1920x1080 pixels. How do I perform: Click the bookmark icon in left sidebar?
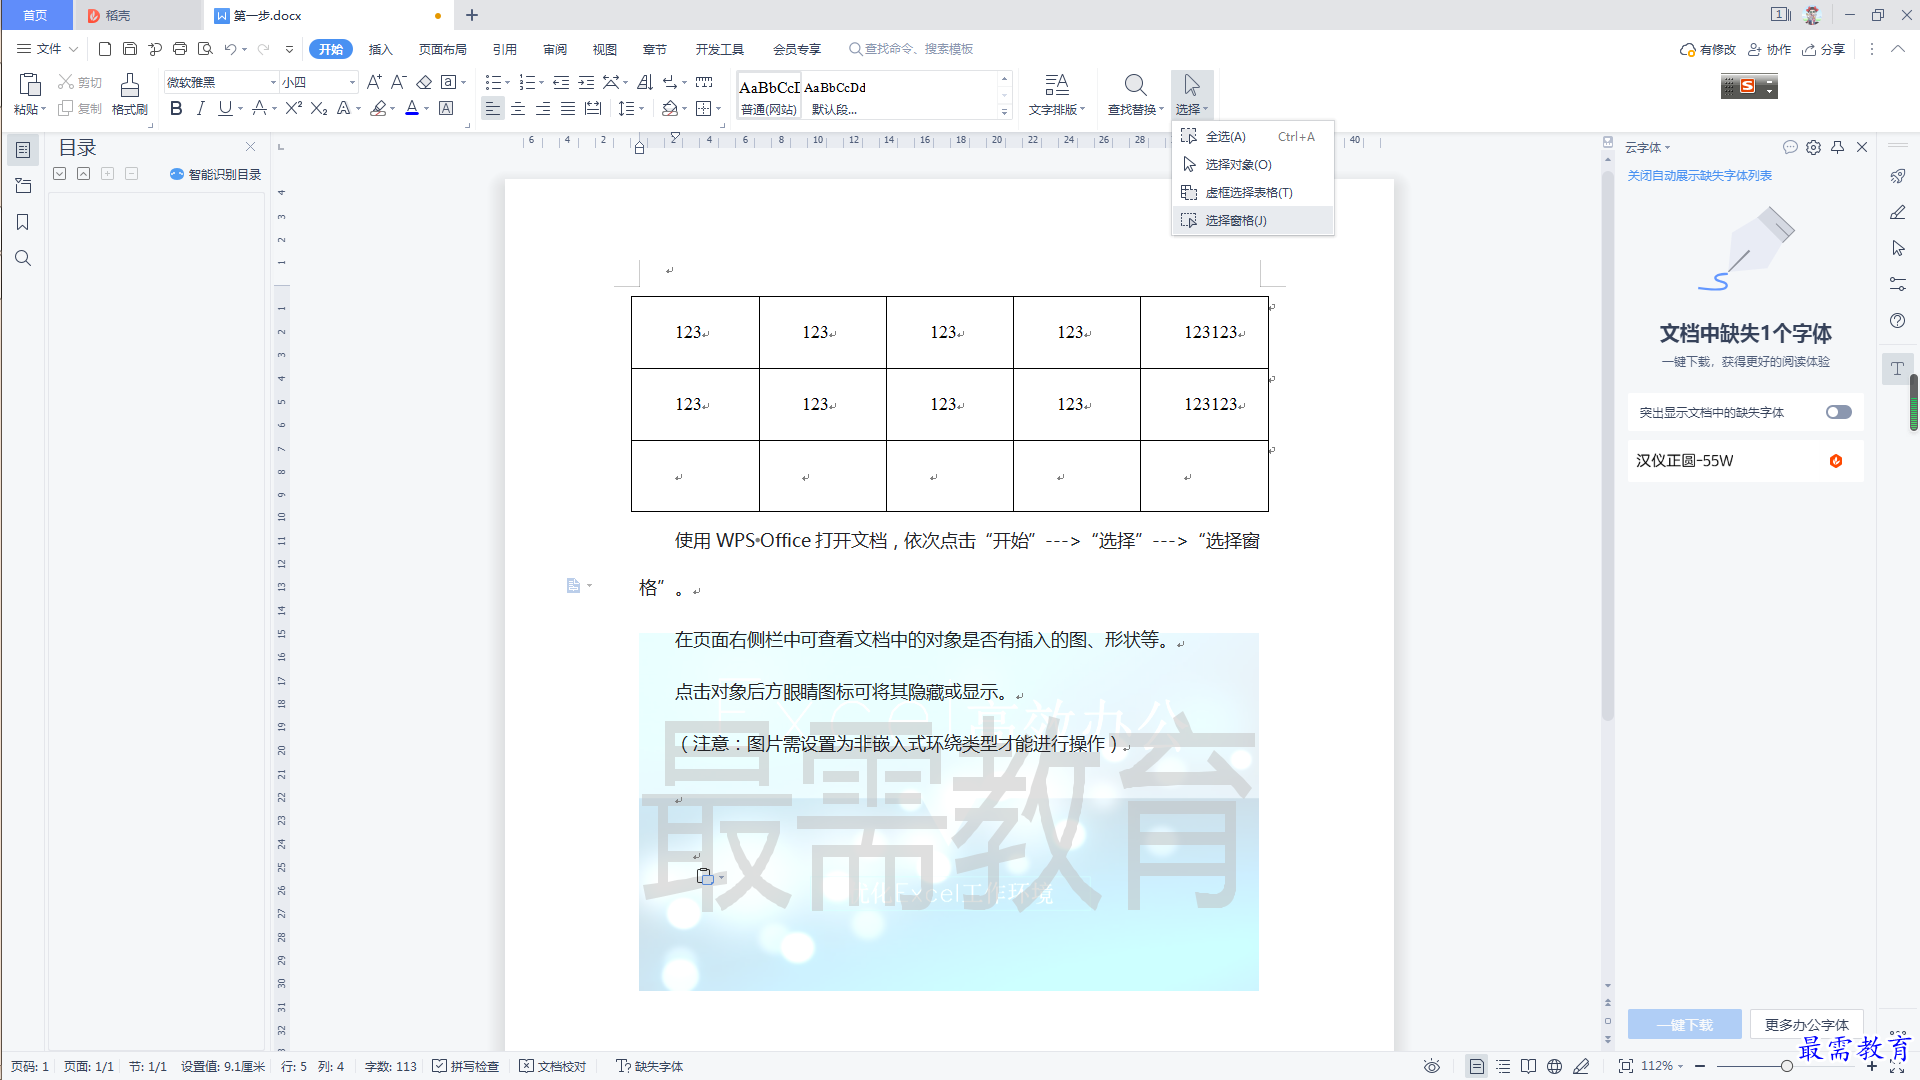pos(23,222)
